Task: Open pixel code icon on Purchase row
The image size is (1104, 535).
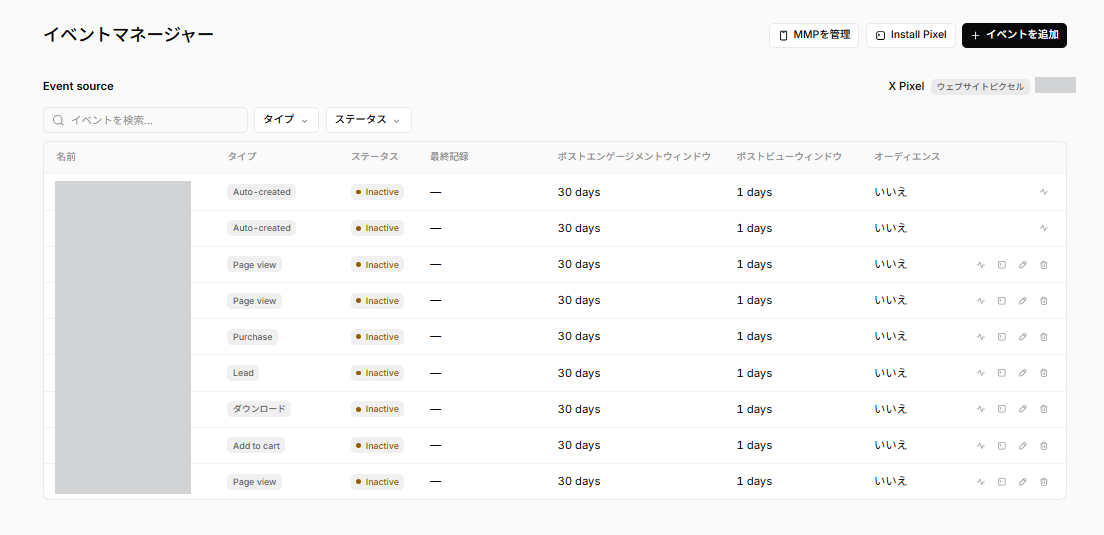Action: click(x=1001, y=337)
